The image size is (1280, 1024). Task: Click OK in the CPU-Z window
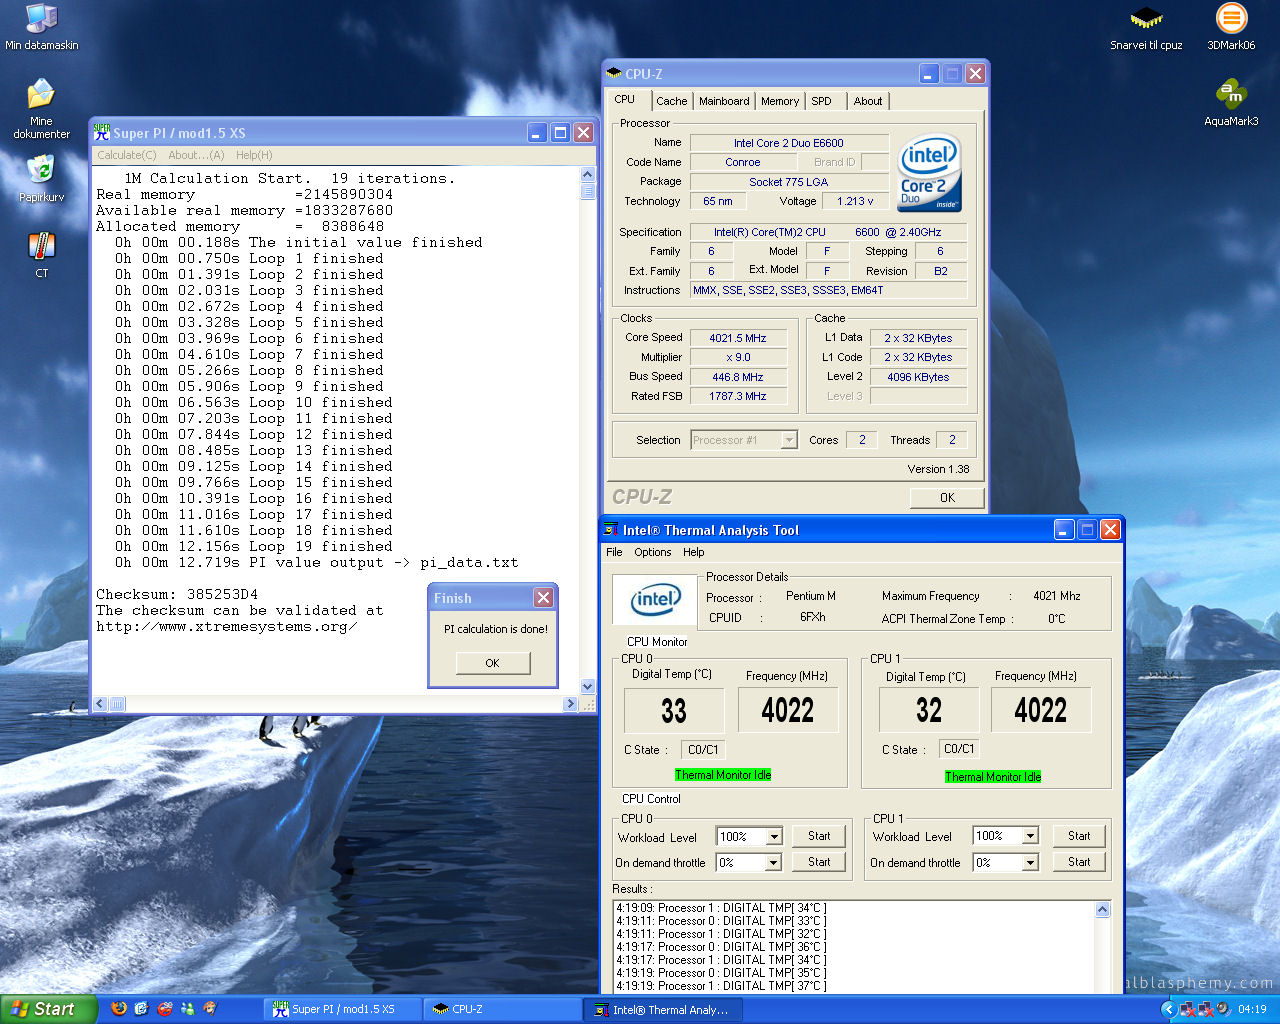[x=947, y=497]
